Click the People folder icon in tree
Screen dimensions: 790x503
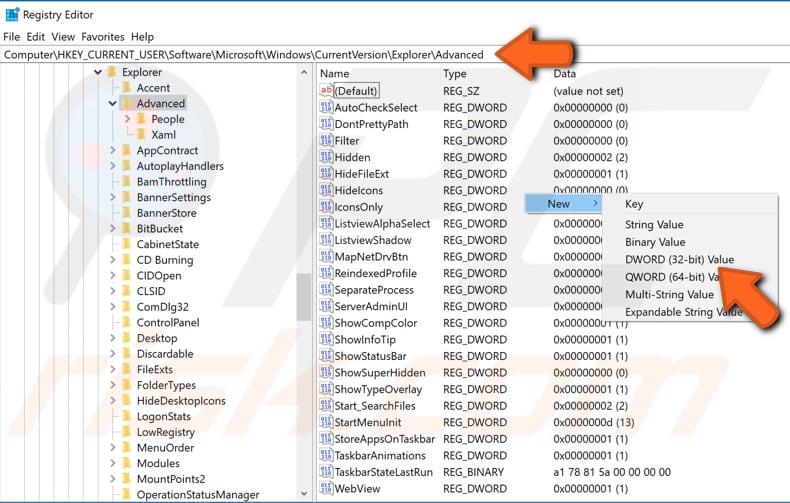[x=142, y=119]
